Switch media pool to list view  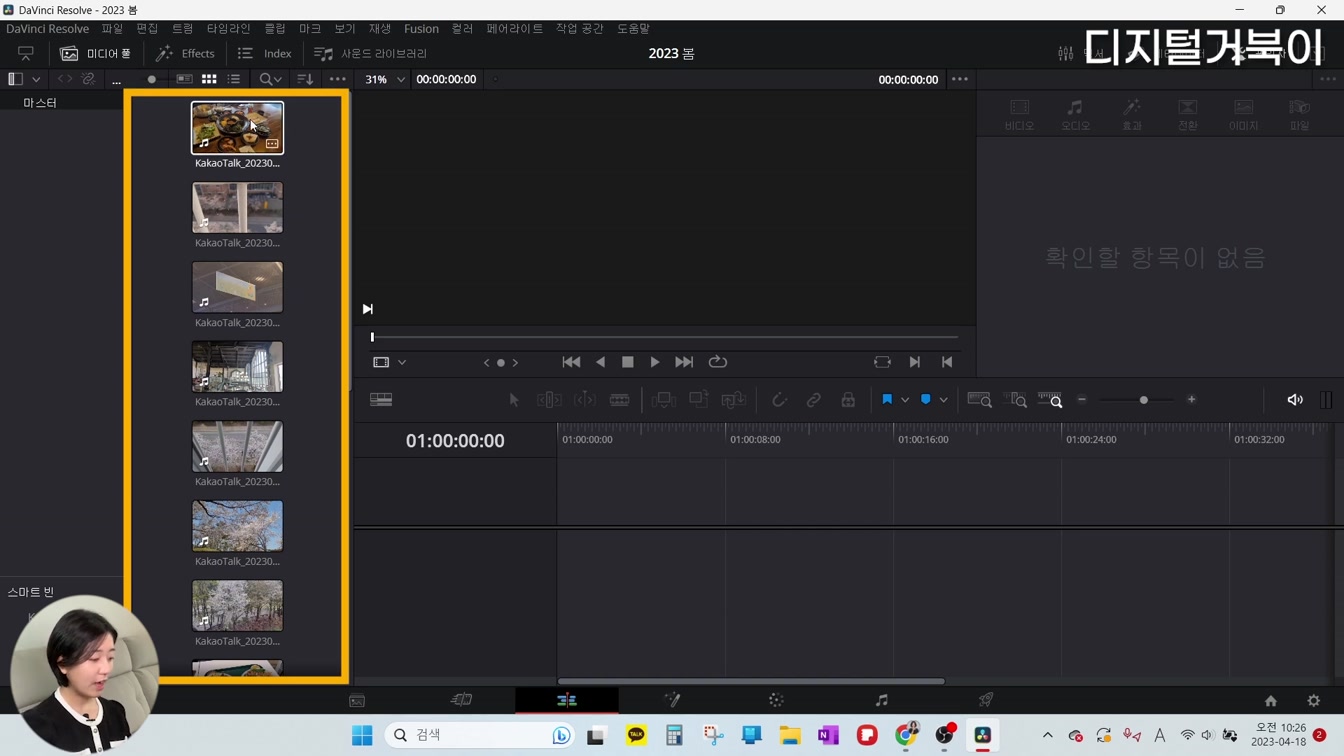(234, 79)
